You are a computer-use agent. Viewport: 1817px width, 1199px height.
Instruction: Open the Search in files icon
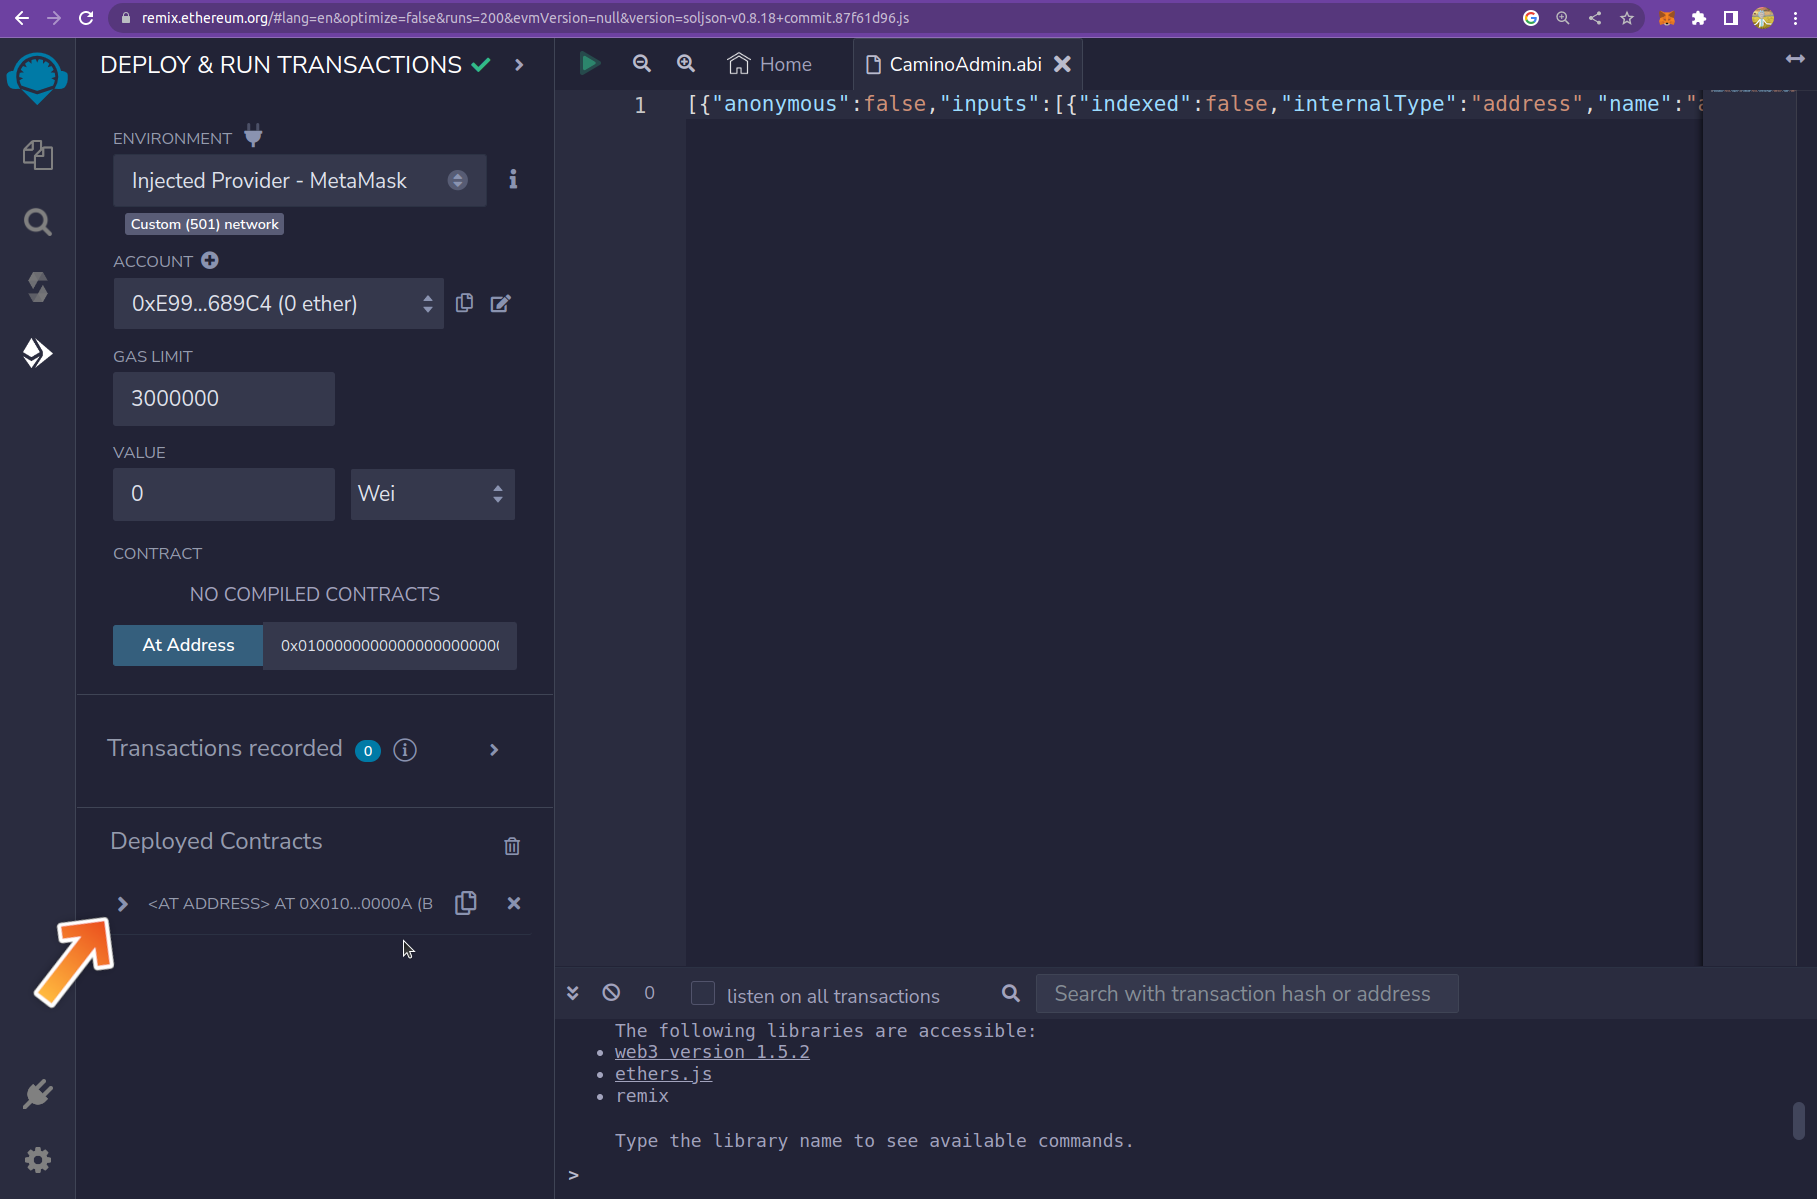pyautogui.click(x=37, y=222)
